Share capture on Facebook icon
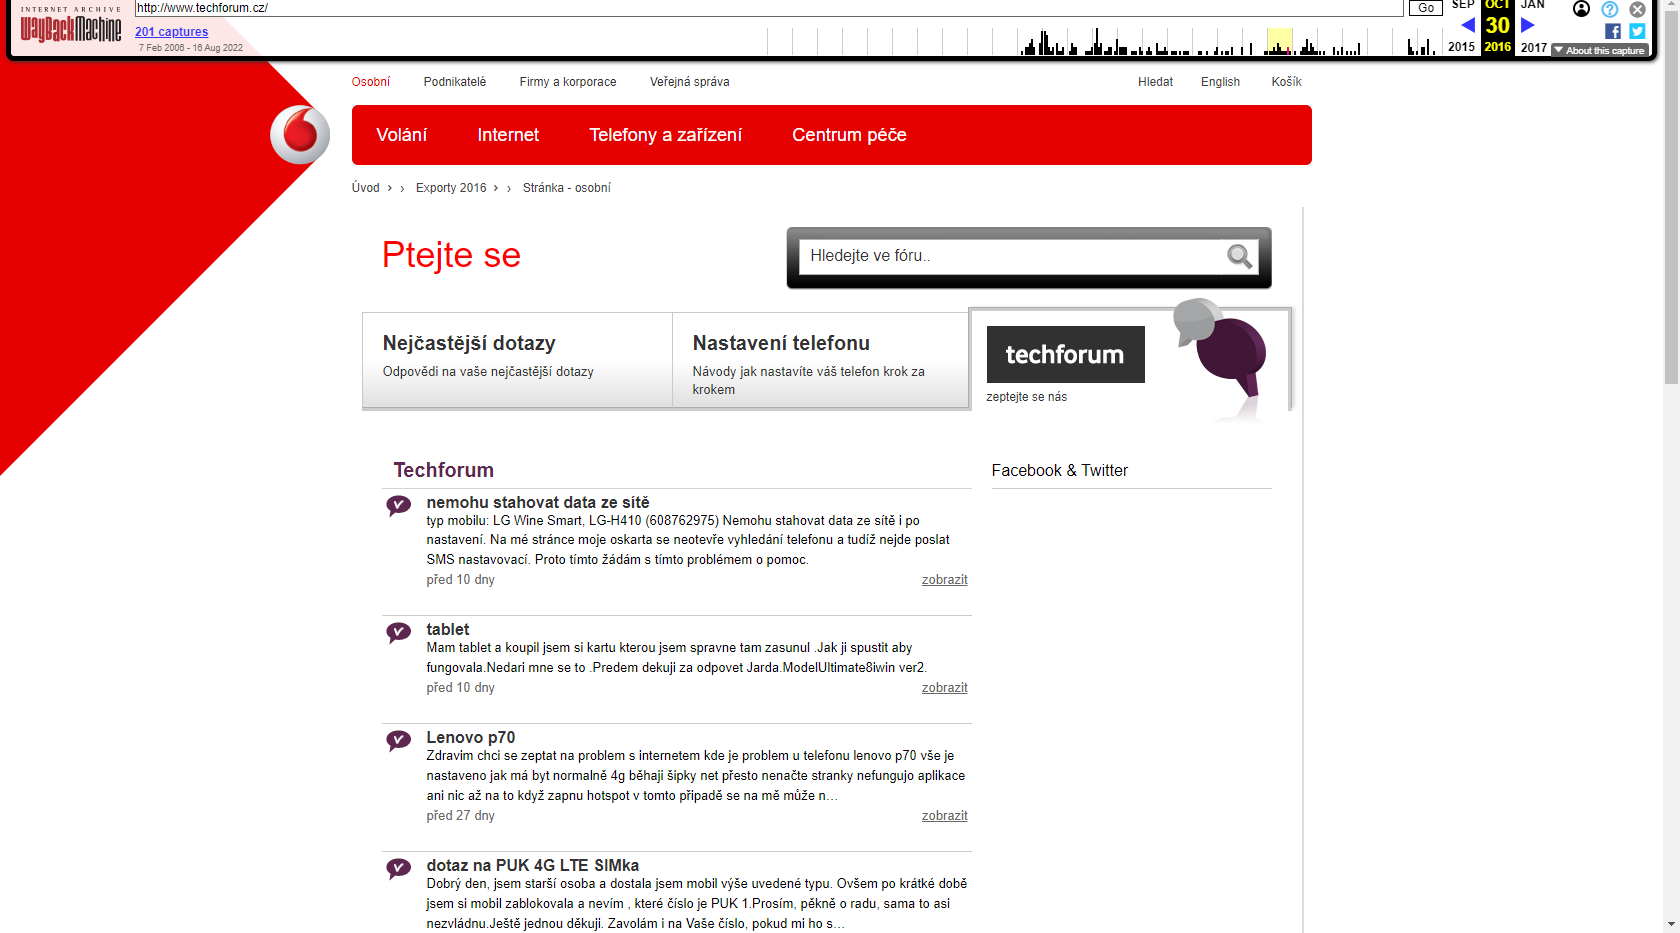Image resolution: width=1680 pixels, height=933 pixels. 1613,31
